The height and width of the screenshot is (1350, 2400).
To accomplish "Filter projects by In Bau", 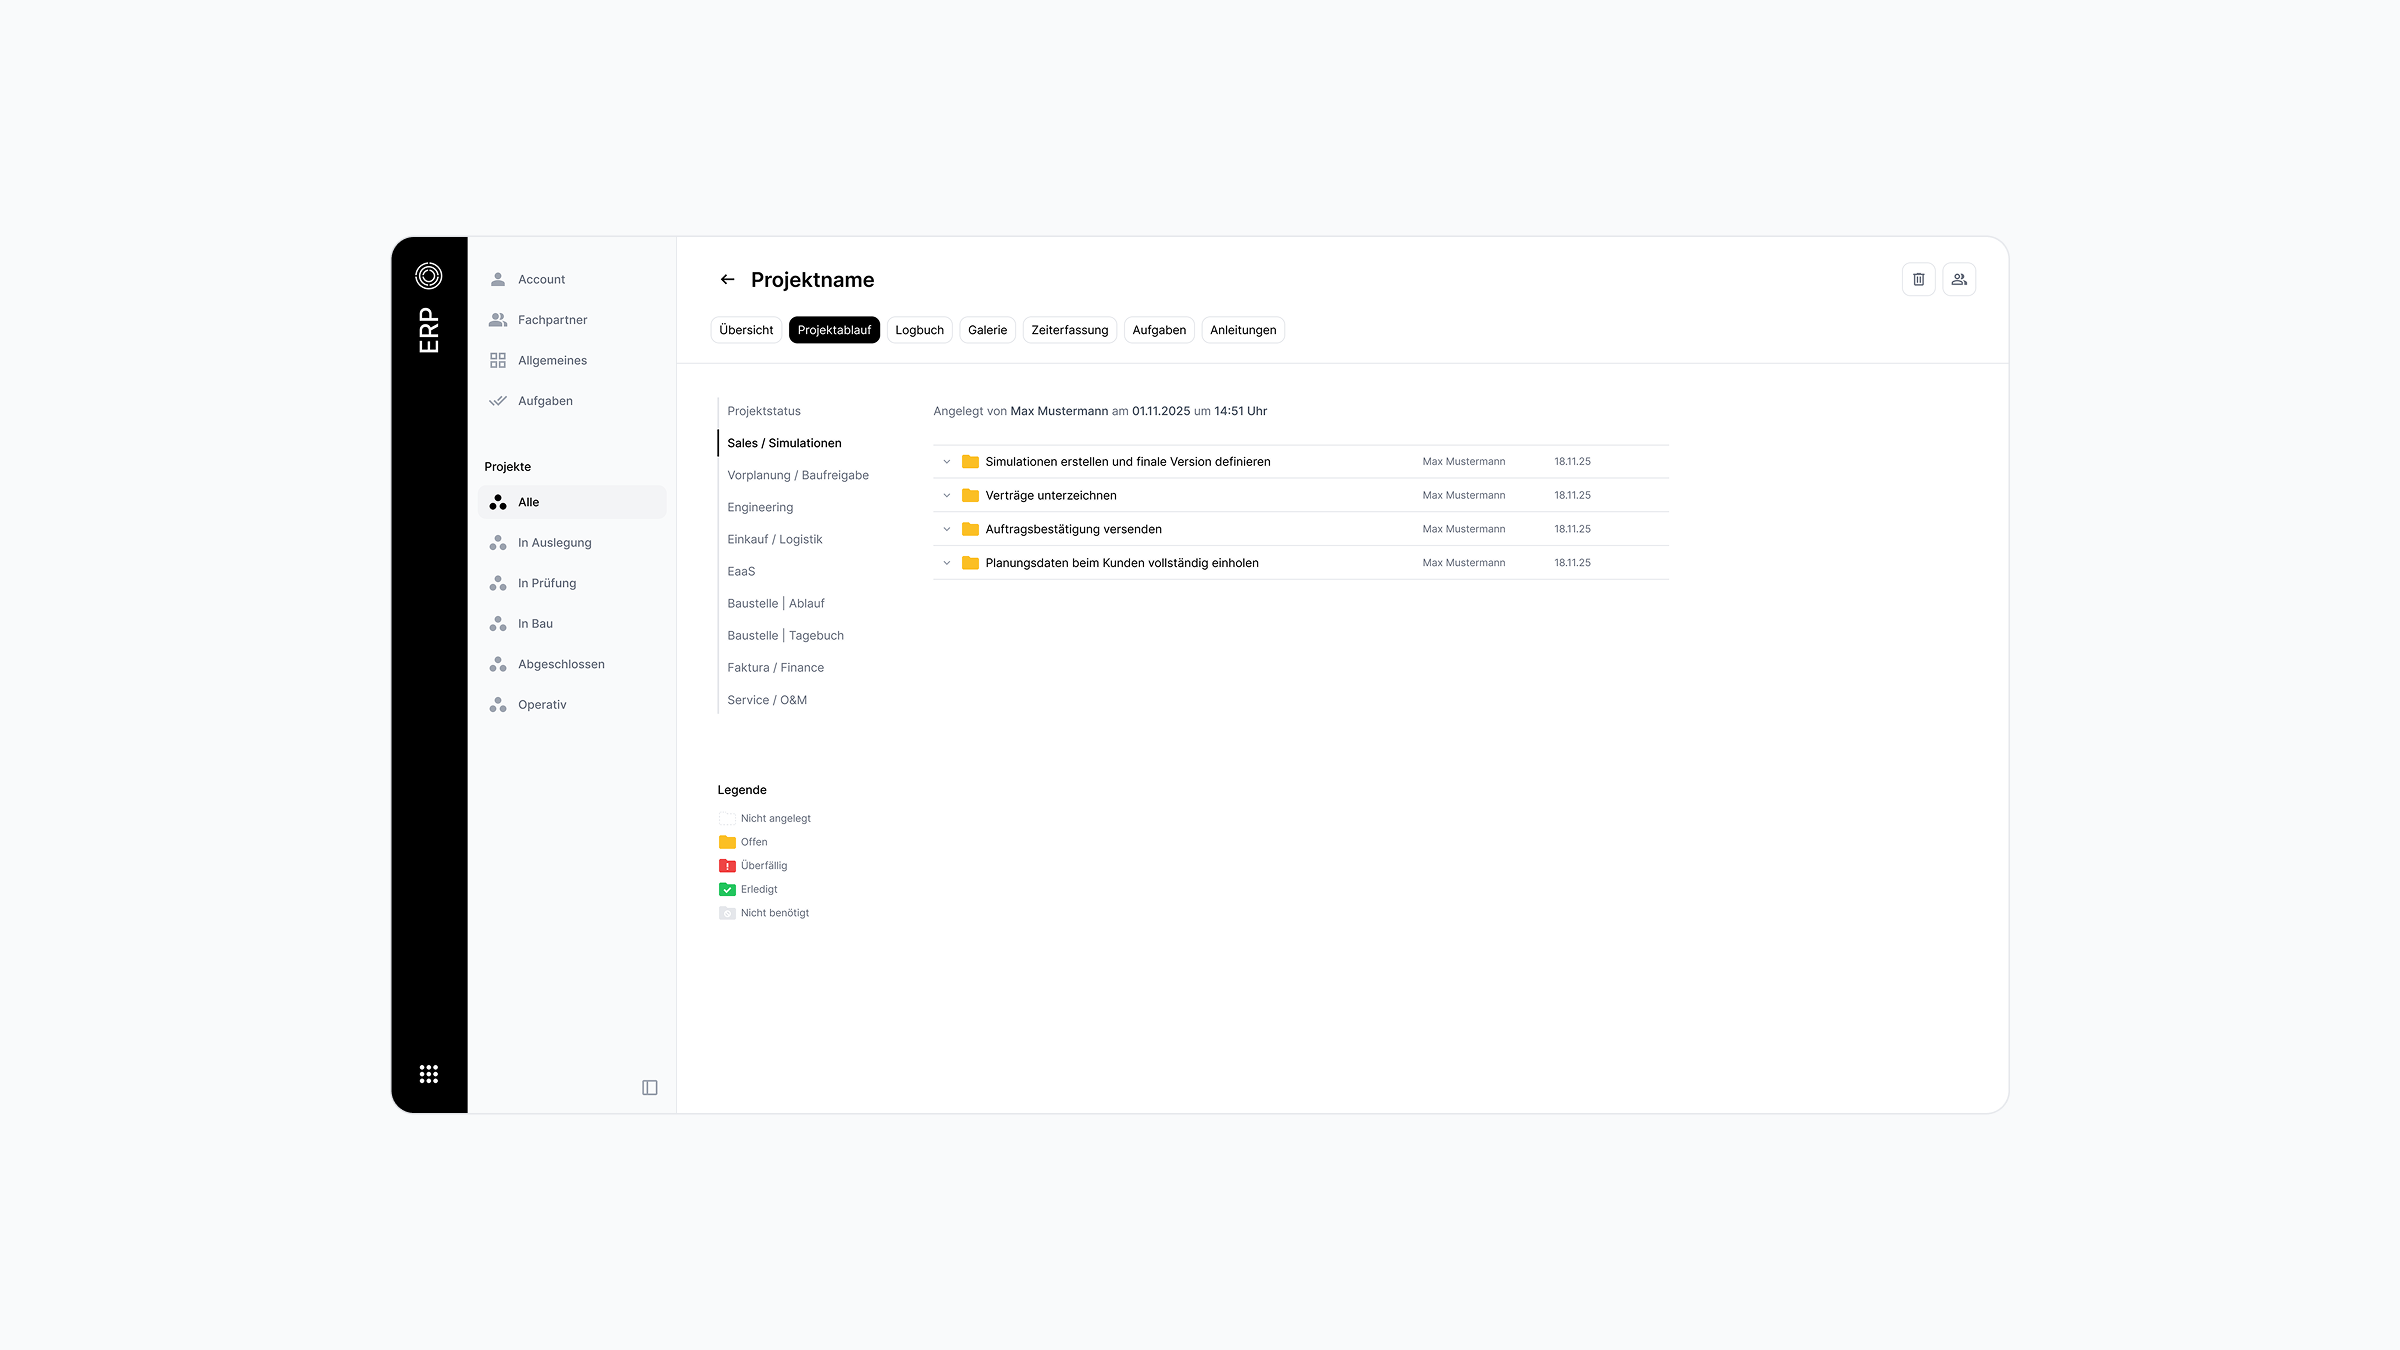I will (x=535, y=624).
